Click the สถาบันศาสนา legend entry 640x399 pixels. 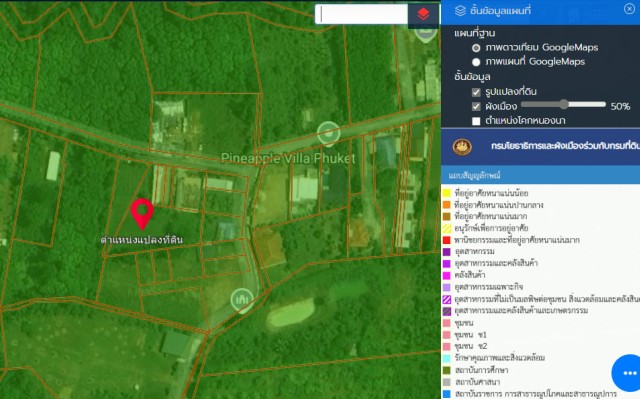(478, 382)
